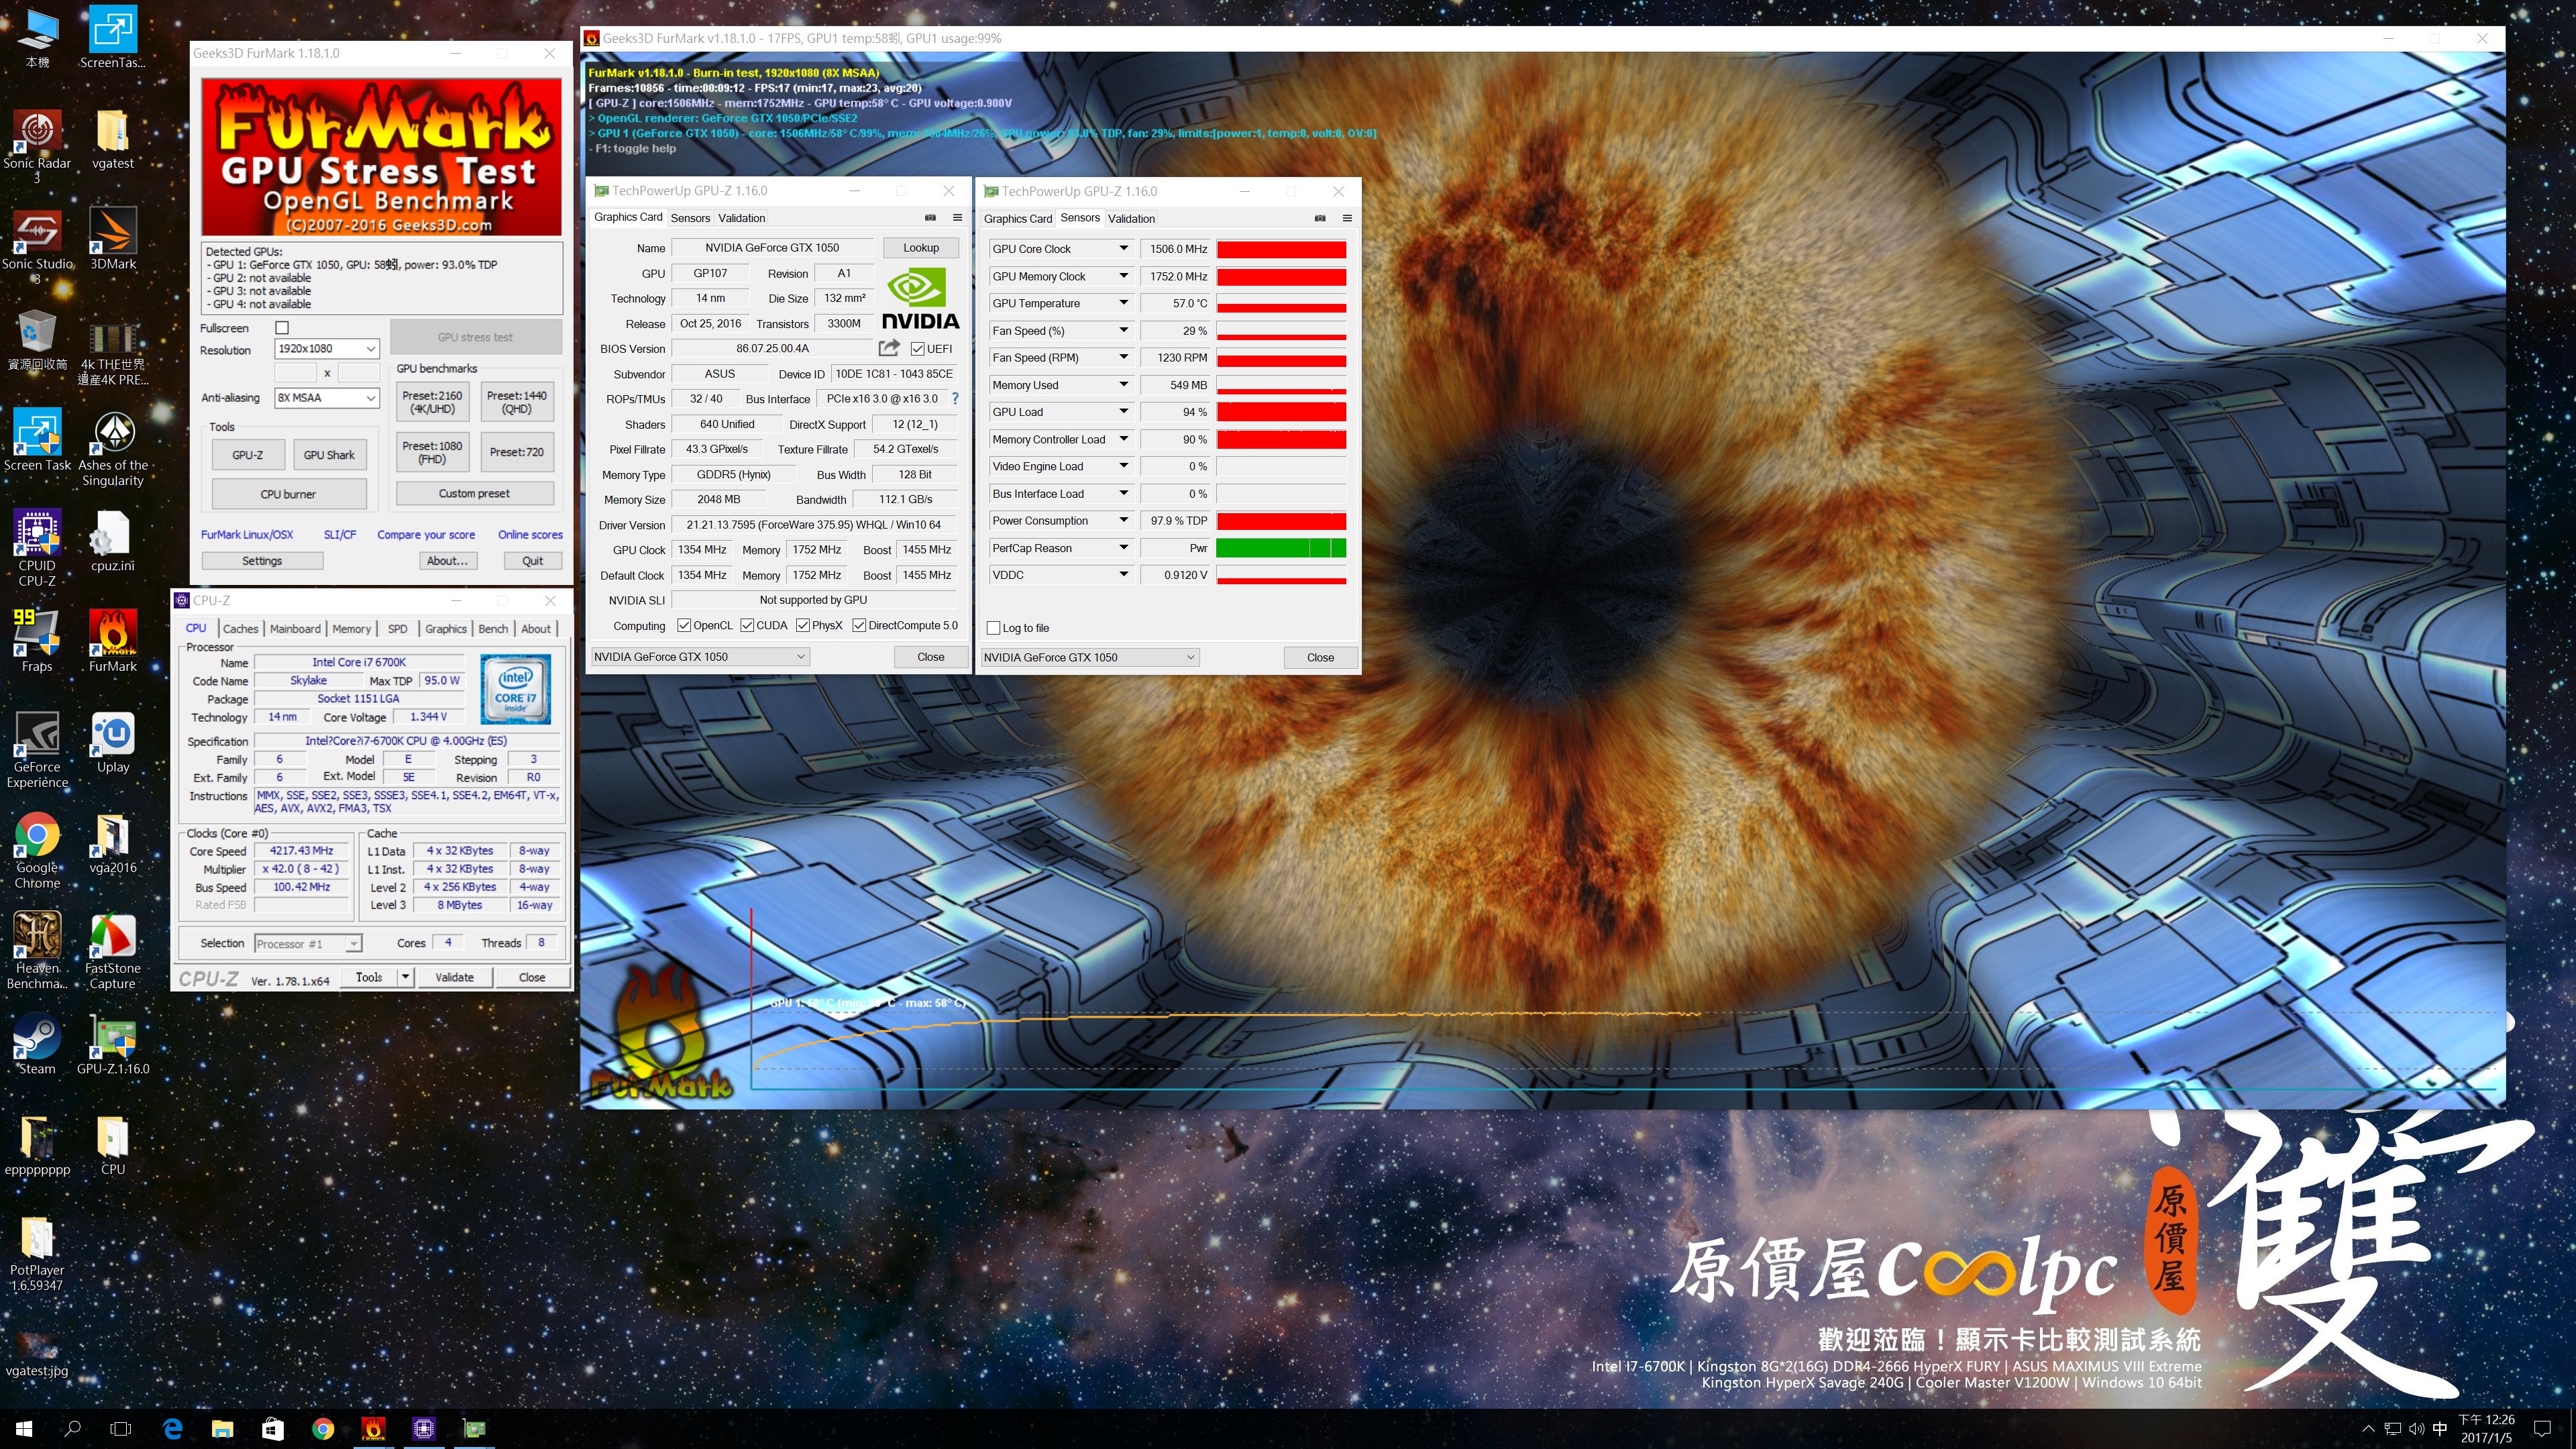The height and width of the screenshot is (1449, 2576).
Task: Expand the Memory Used sensor dropdown
Action: pyautogui.click(x=1123, y=384)
